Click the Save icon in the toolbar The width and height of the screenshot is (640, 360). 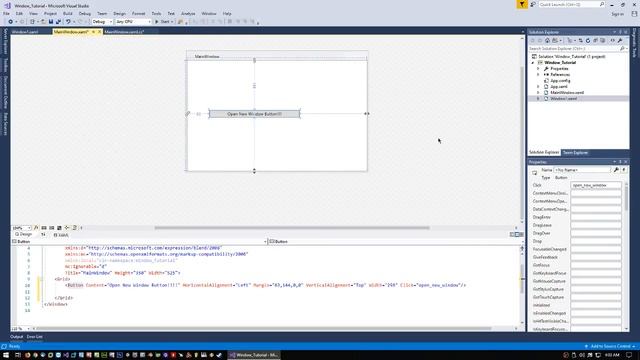(51, 22)
